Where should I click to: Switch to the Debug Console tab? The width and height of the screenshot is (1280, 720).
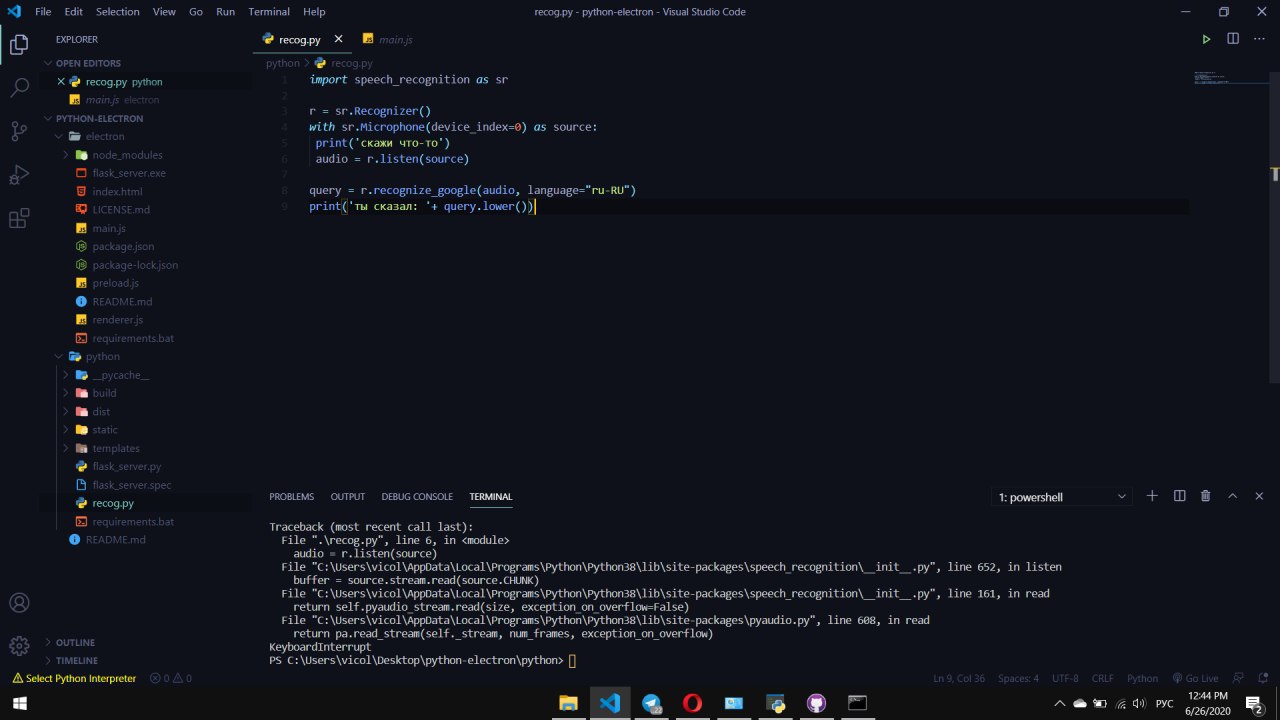tap(417, 497)
